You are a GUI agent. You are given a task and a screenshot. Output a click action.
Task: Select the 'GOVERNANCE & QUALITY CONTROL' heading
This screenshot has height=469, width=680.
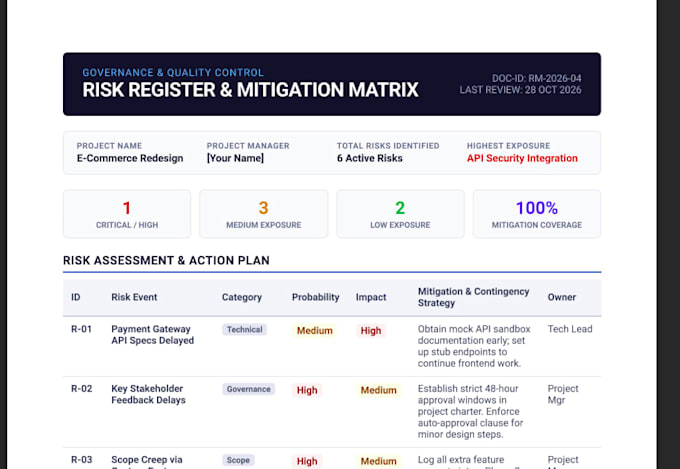[173, 72]
